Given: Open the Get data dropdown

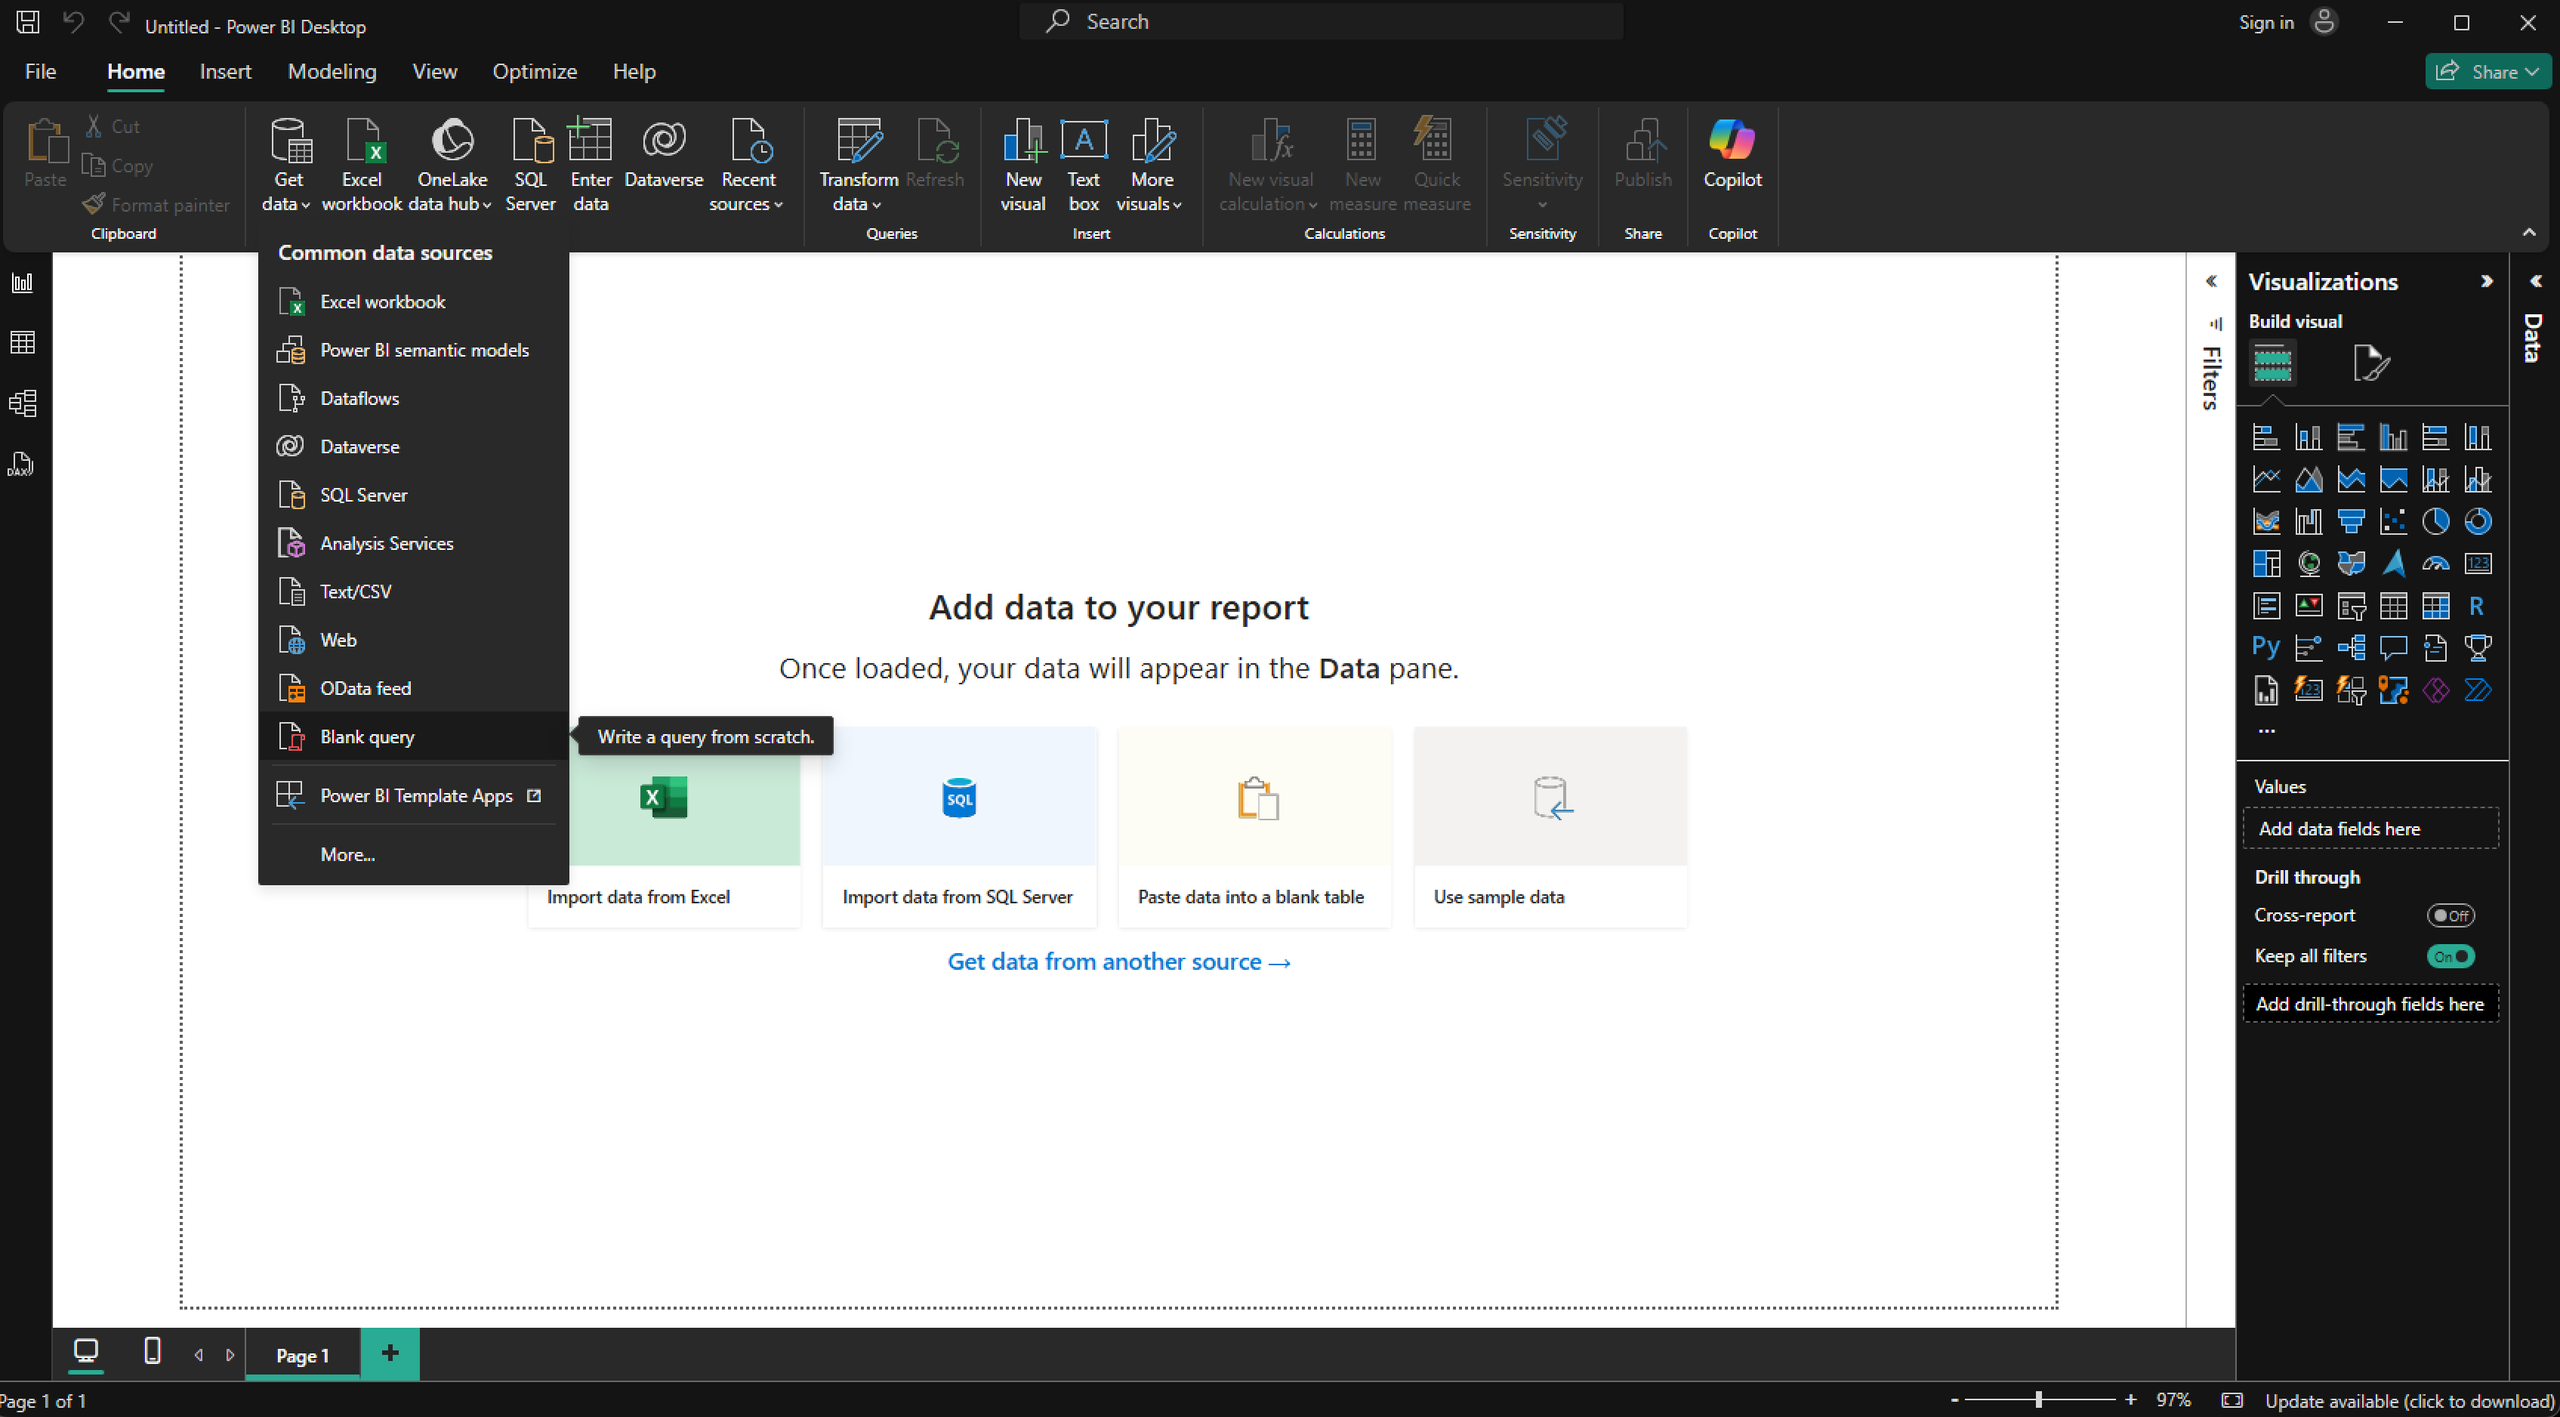Looking at the screenshot, I should click(x=287, y=165).
